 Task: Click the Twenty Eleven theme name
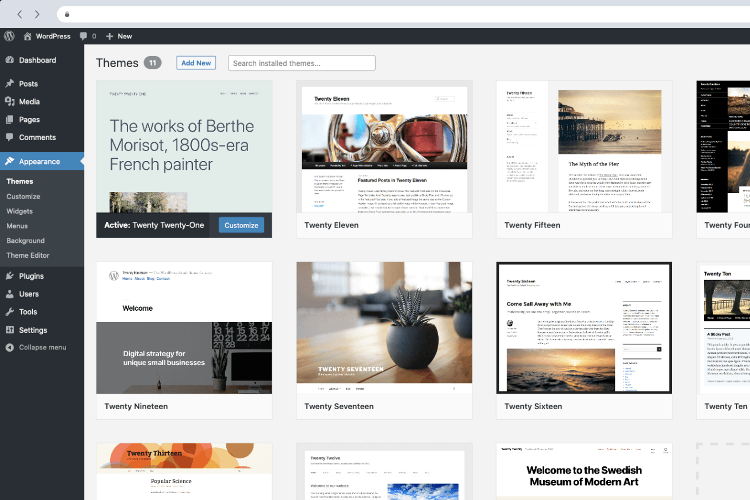[x=331, y=225]
